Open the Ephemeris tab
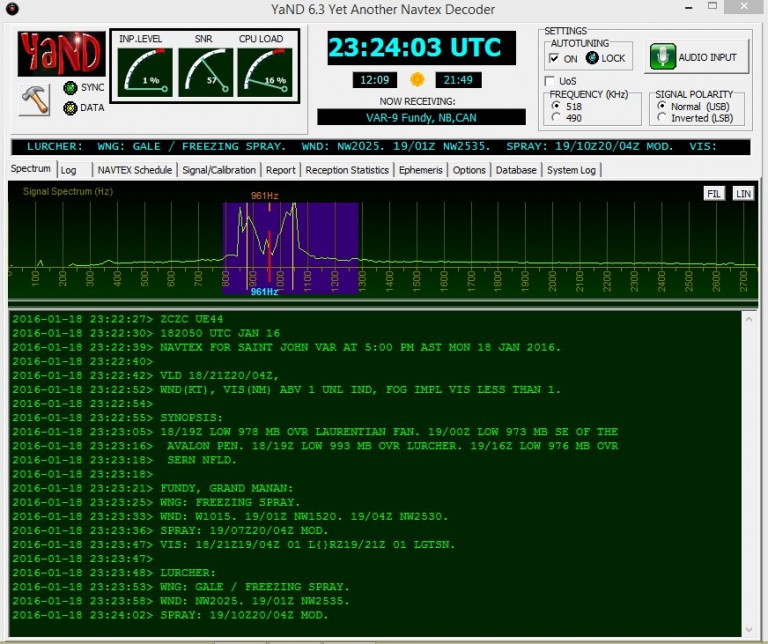 420,170
